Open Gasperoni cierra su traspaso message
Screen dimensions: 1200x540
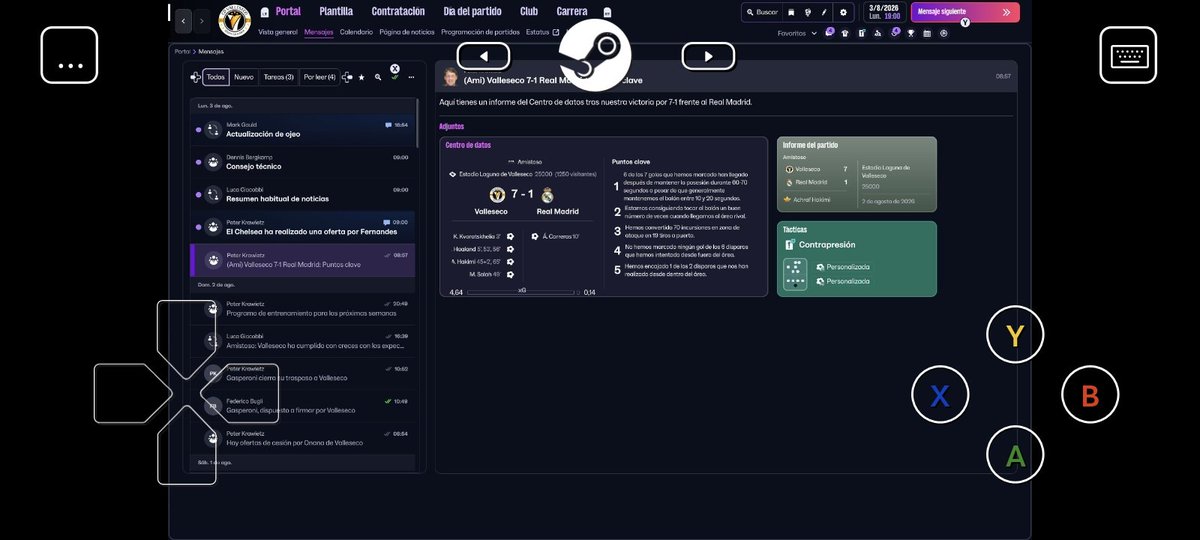pyautogui.click(x=302, y=373)
